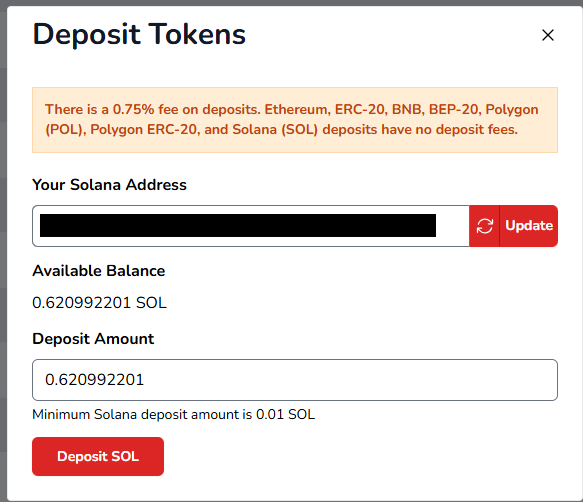Click the 0.620992201 SOL balance value
Image resolution: width=583 pixels, height=502 pixels.
99,303
